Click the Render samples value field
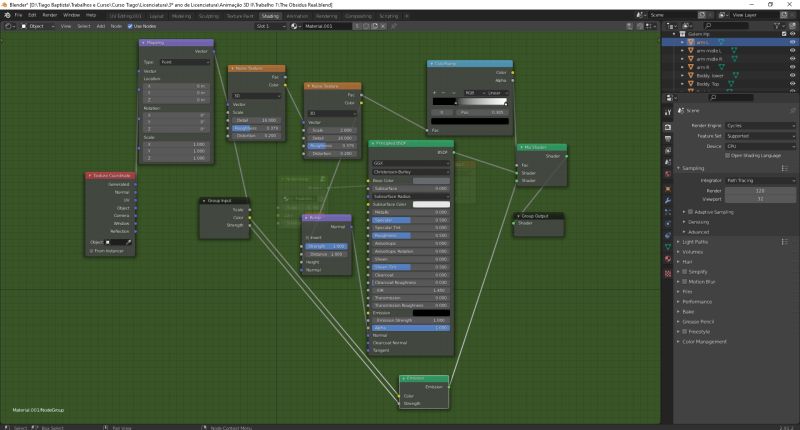The width and height of the screenshot is (800, 430). coord(760,191)
